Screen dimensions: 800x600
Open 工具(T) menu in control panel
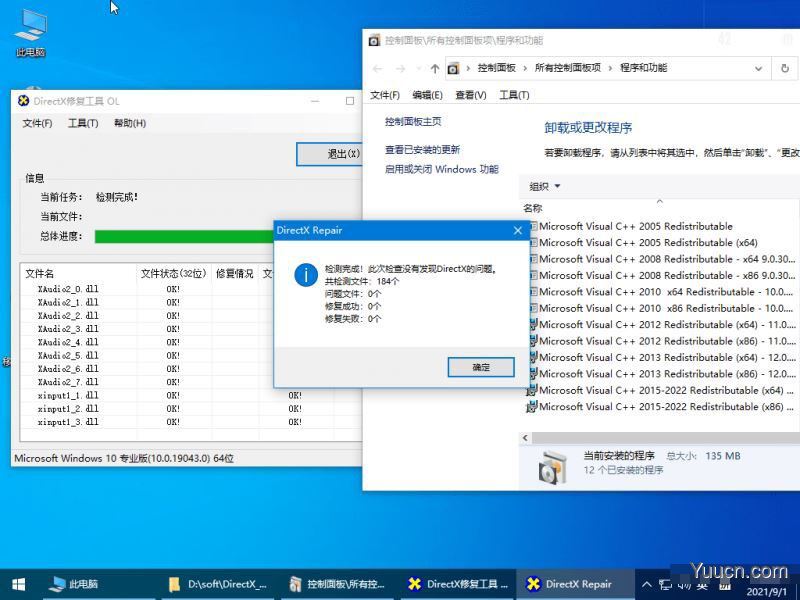coord(514,95)
